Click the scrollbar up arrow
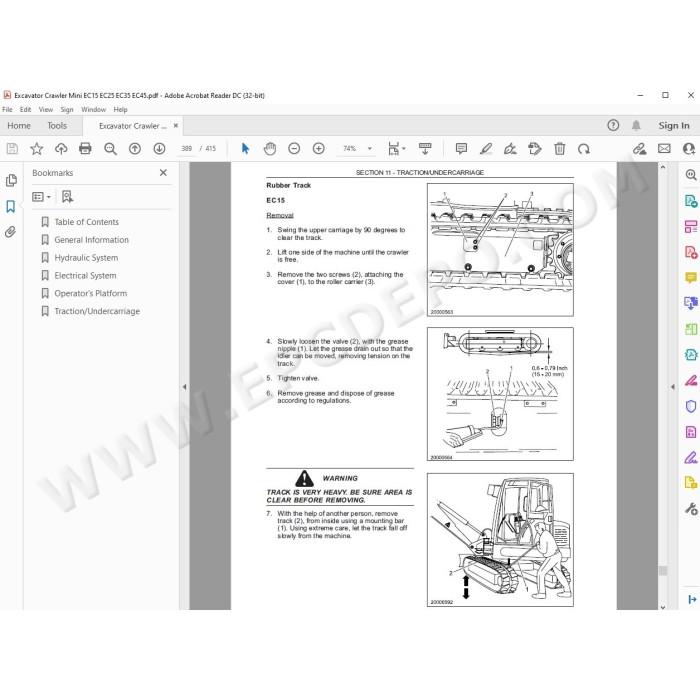Viewport: 700px width, 700px height. tap(663, 167)
